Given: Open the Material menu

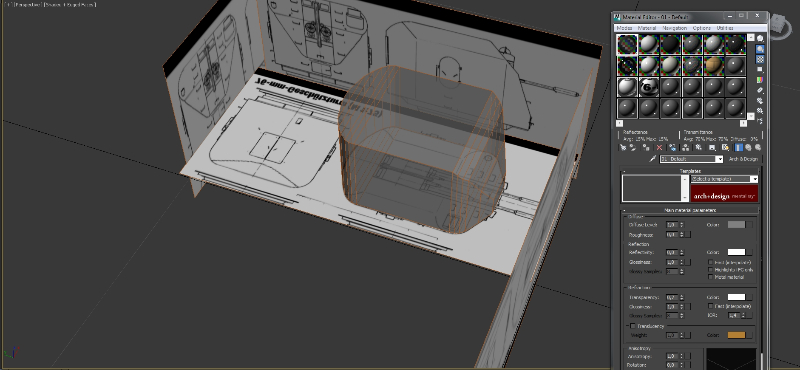Looking at the screenshot, I should (647, 28).
